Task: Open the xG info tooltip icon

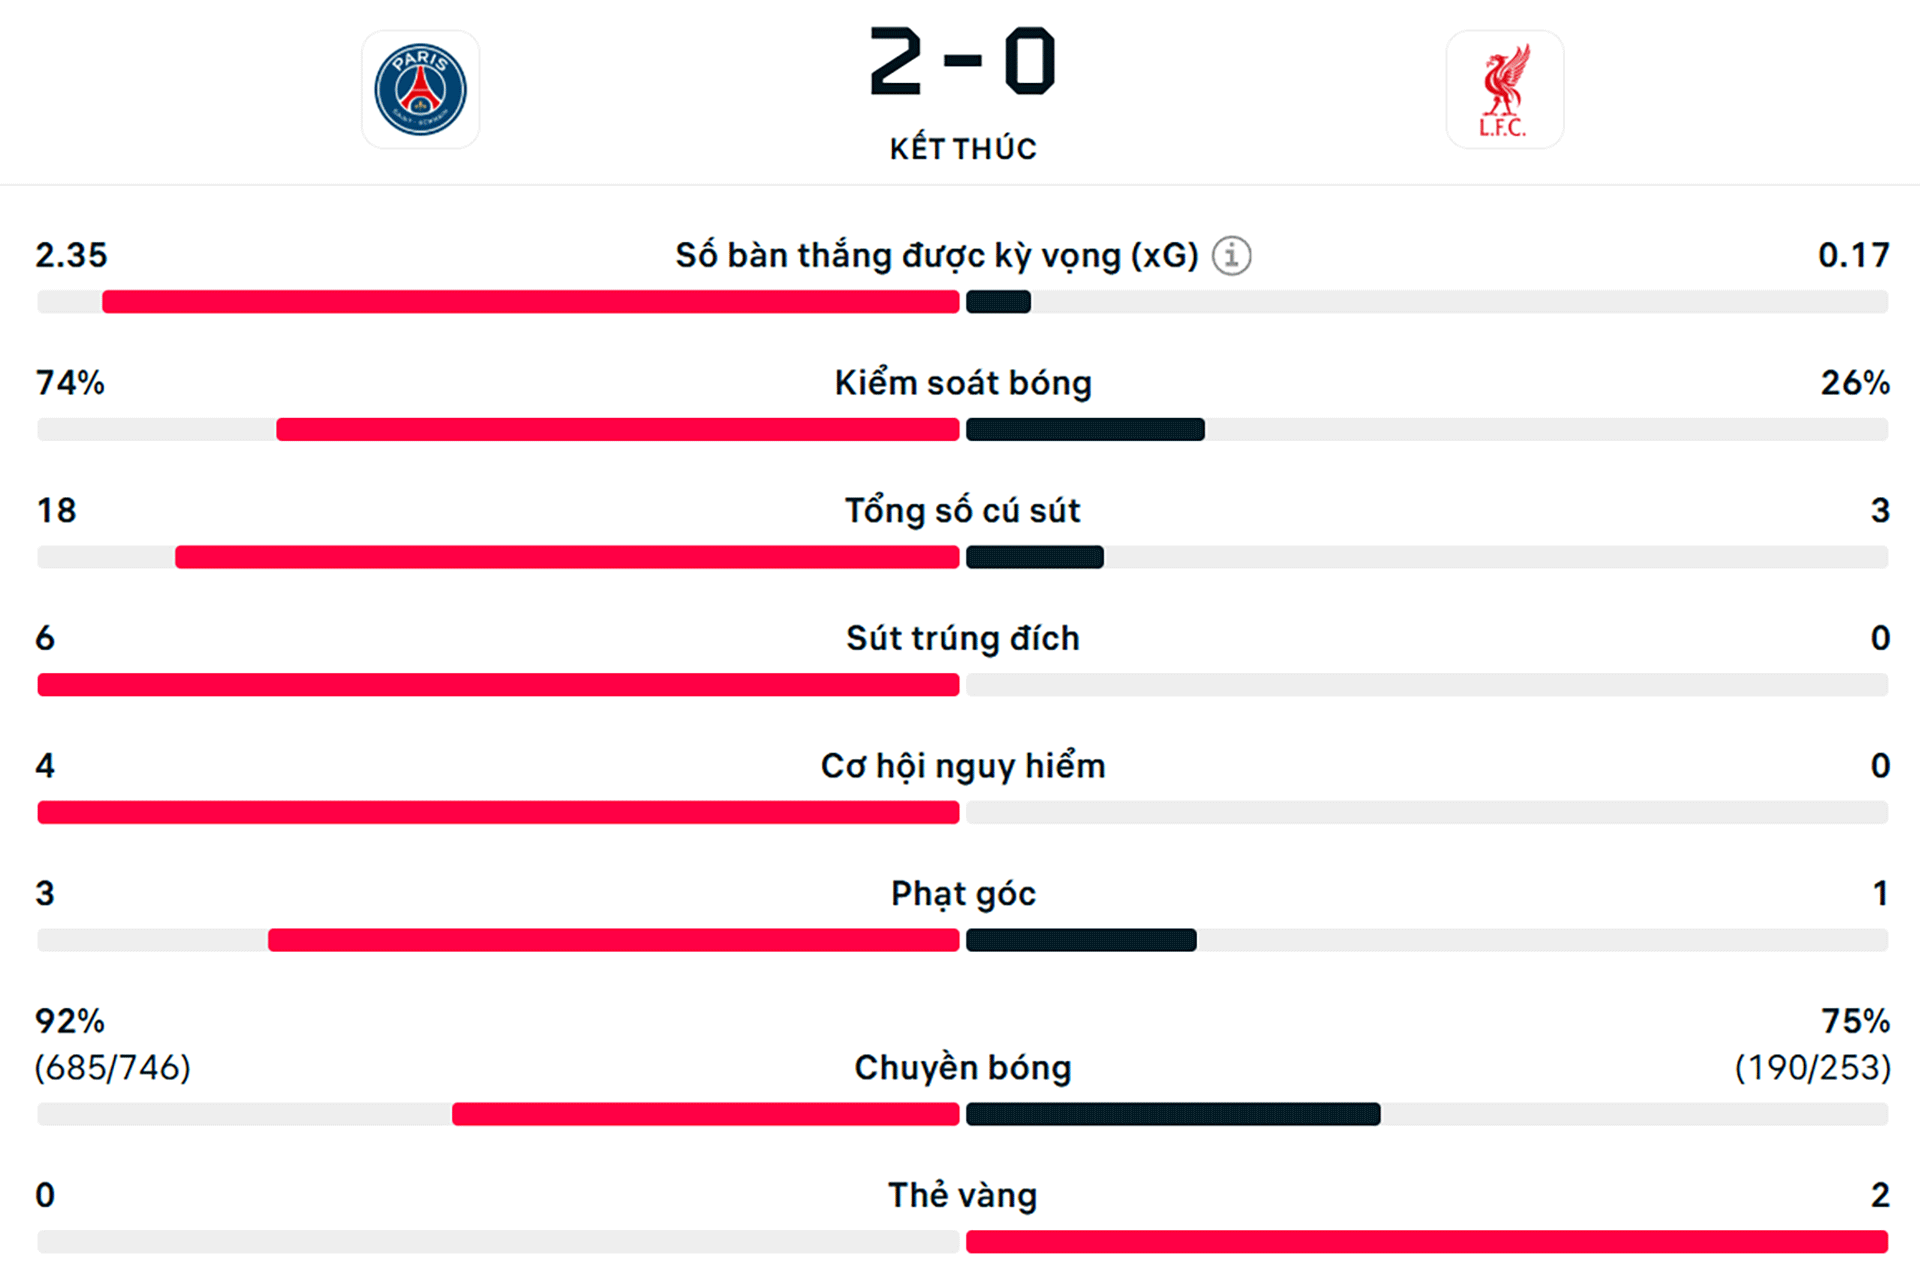Action: click(1231, 256)
